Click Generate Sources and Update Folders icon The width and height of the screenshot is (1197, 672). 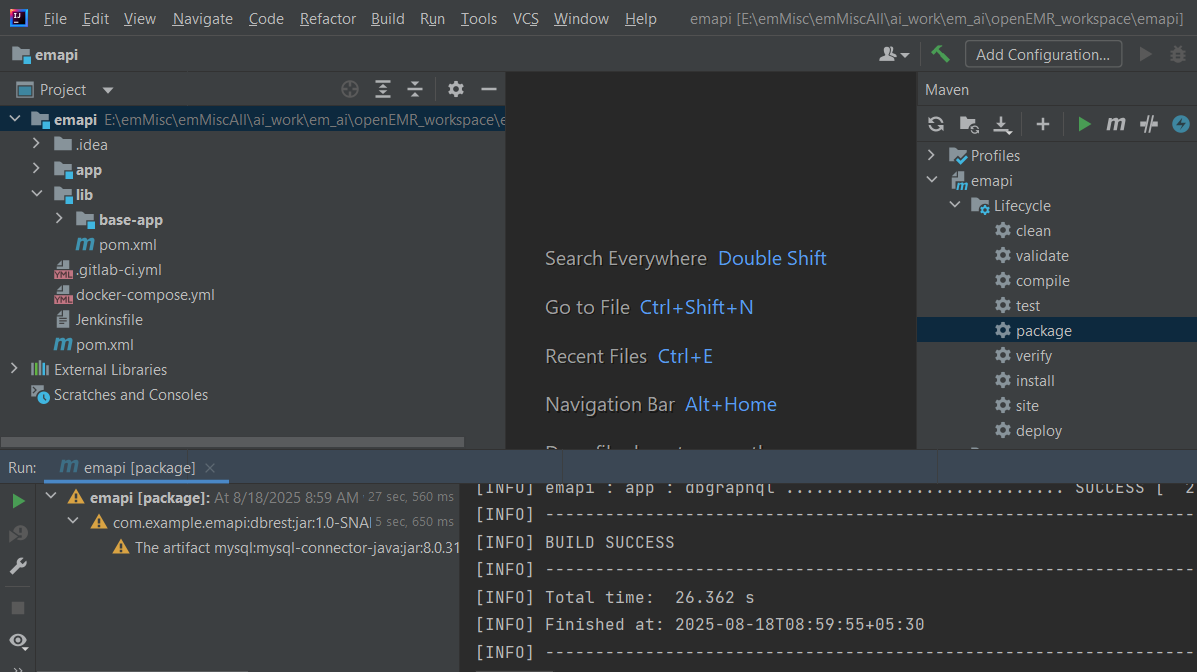click(970, 124)
